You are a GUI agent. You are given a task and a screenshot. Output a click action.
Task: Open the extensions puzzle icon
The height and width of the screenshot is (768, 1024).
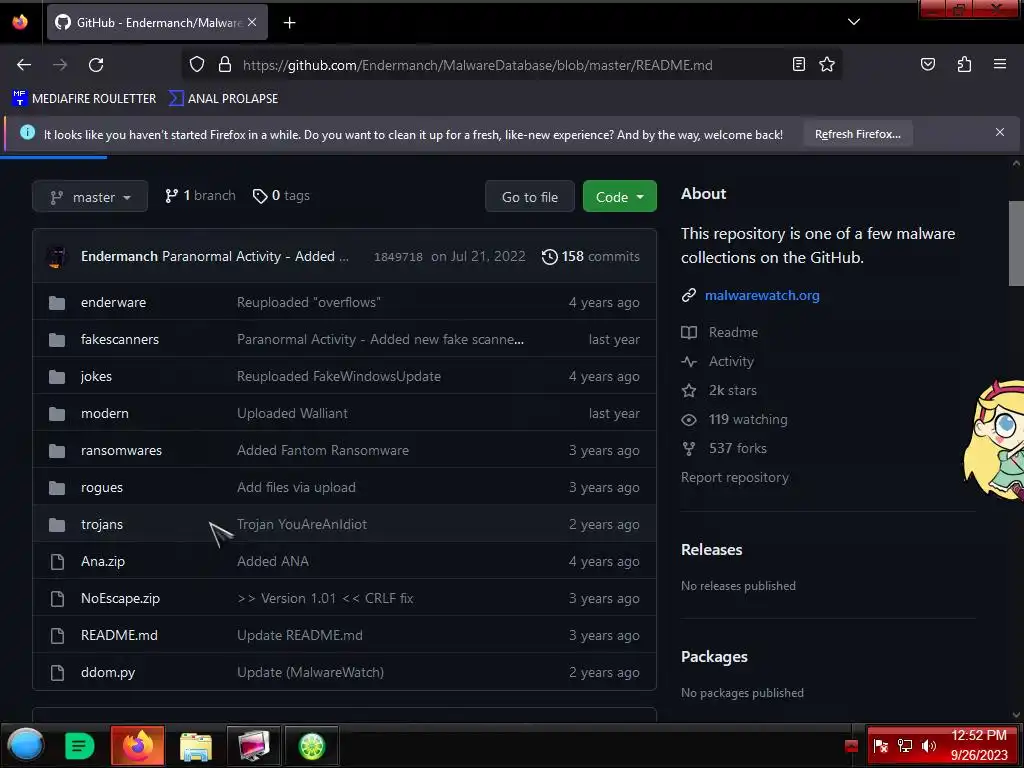(x=964, y=64)
